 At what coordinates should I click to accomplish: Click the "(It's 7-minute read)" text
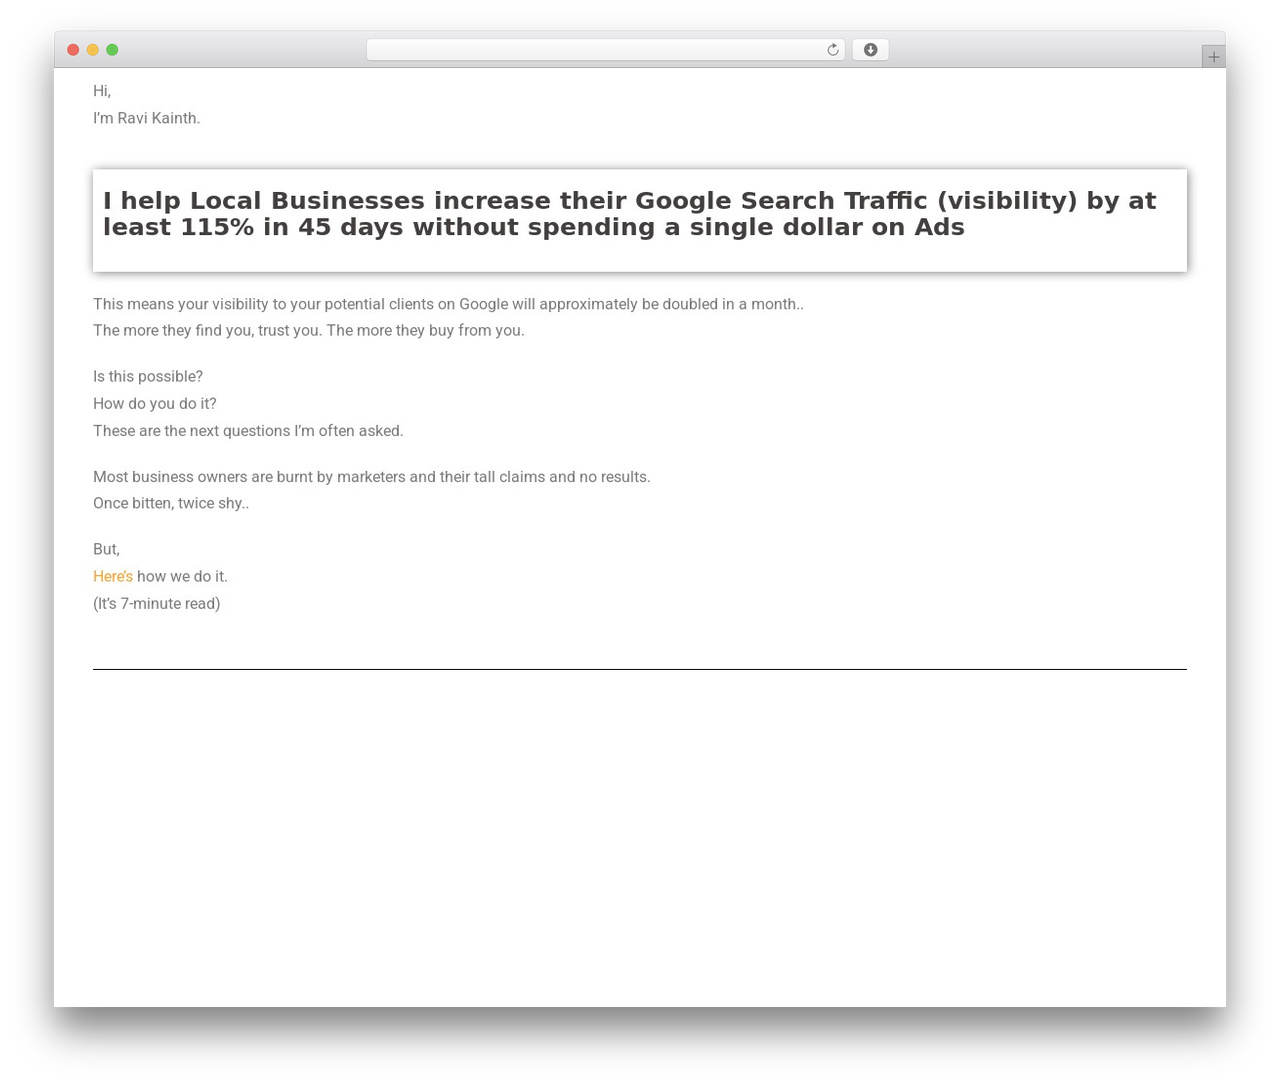(x=157, y=604)
